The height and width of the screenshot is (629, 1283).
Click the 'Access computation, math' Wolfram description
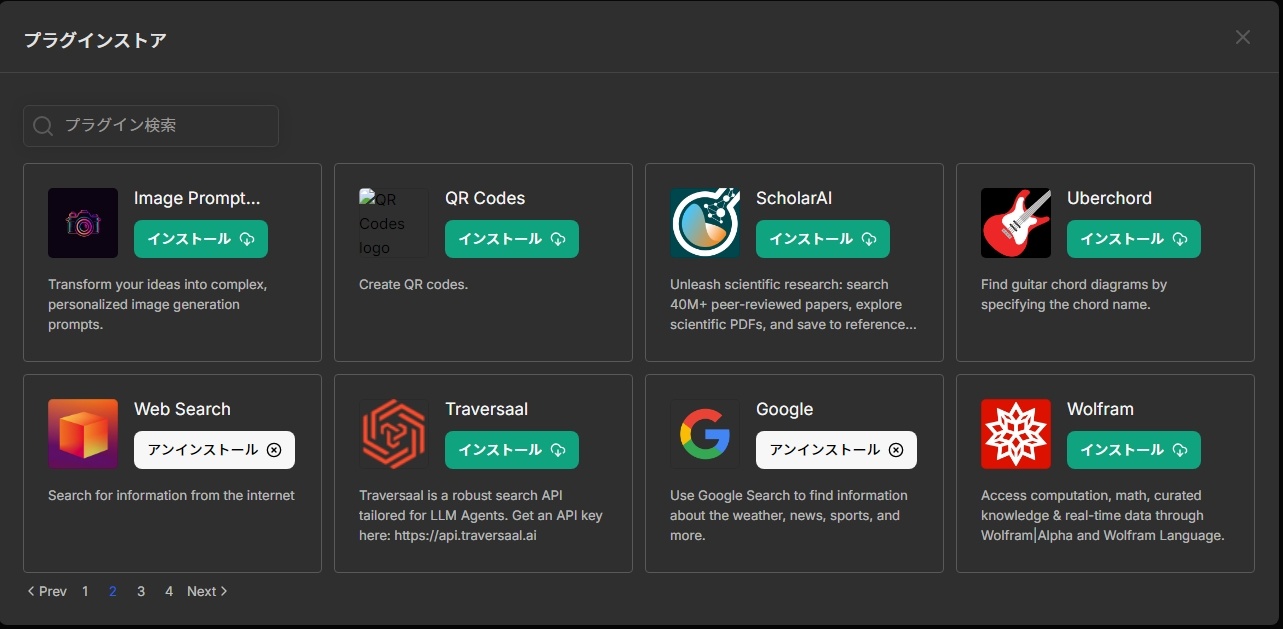click(x=1103, y=515)
